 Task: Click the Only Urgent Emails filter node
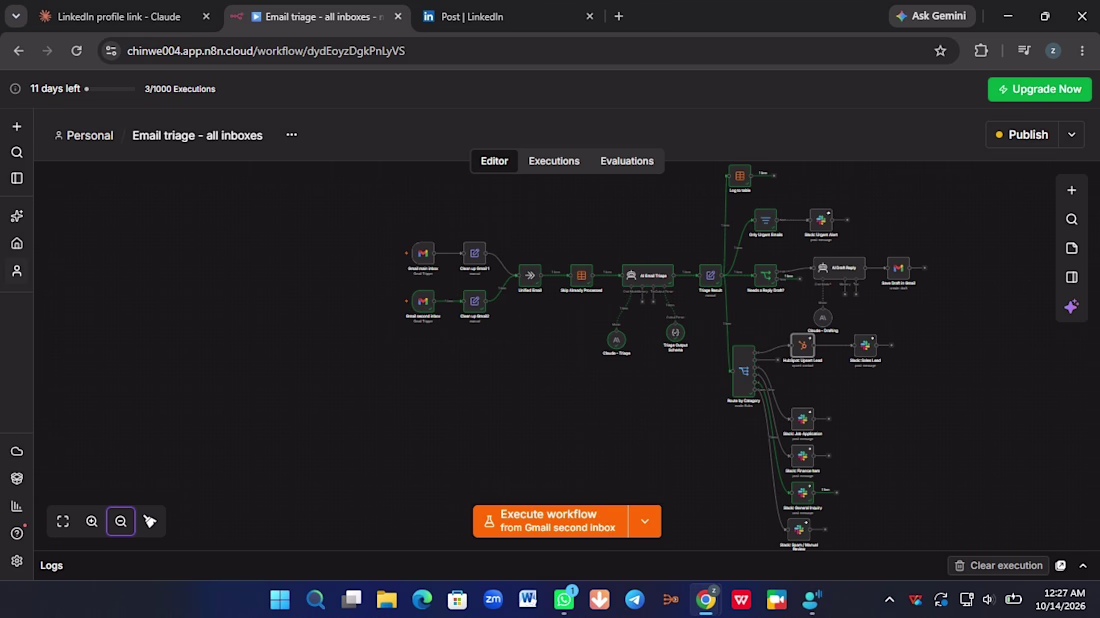click(x=765, y=220)
